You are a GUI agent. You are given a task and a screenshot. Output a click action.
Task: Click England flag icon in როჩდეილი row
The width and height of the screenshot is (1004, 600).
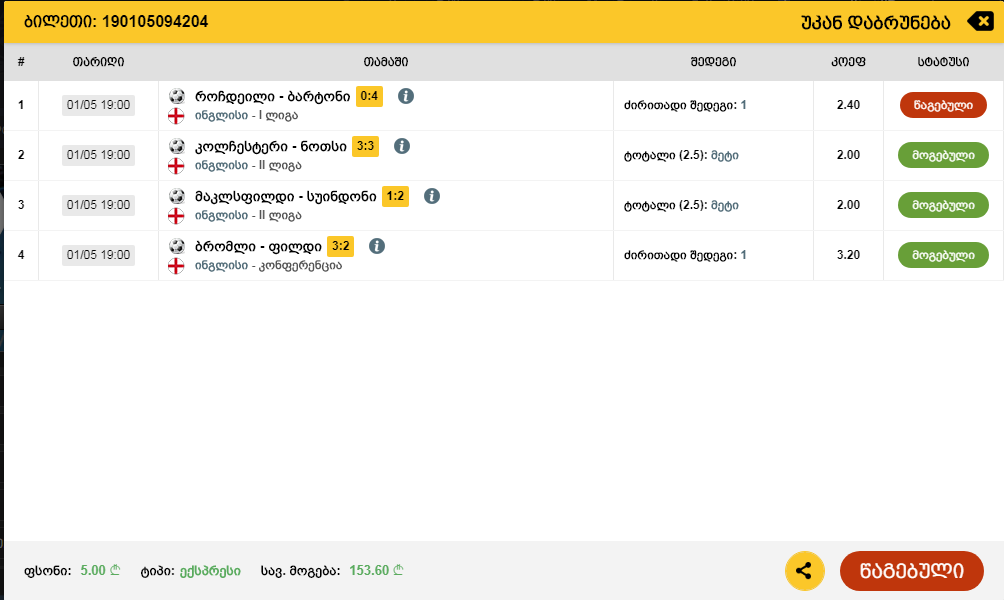point(176,116)
